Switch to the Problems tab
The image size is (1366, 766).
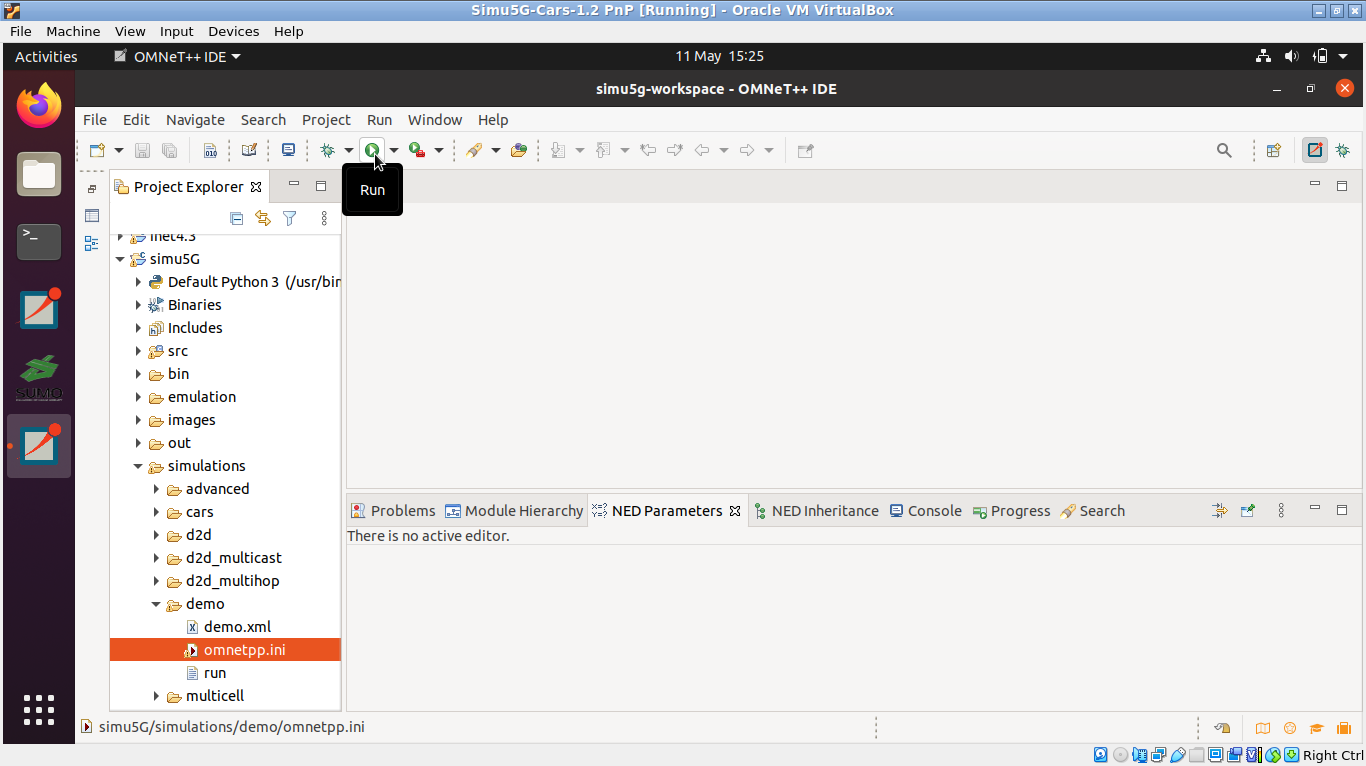tap(393, 511)
